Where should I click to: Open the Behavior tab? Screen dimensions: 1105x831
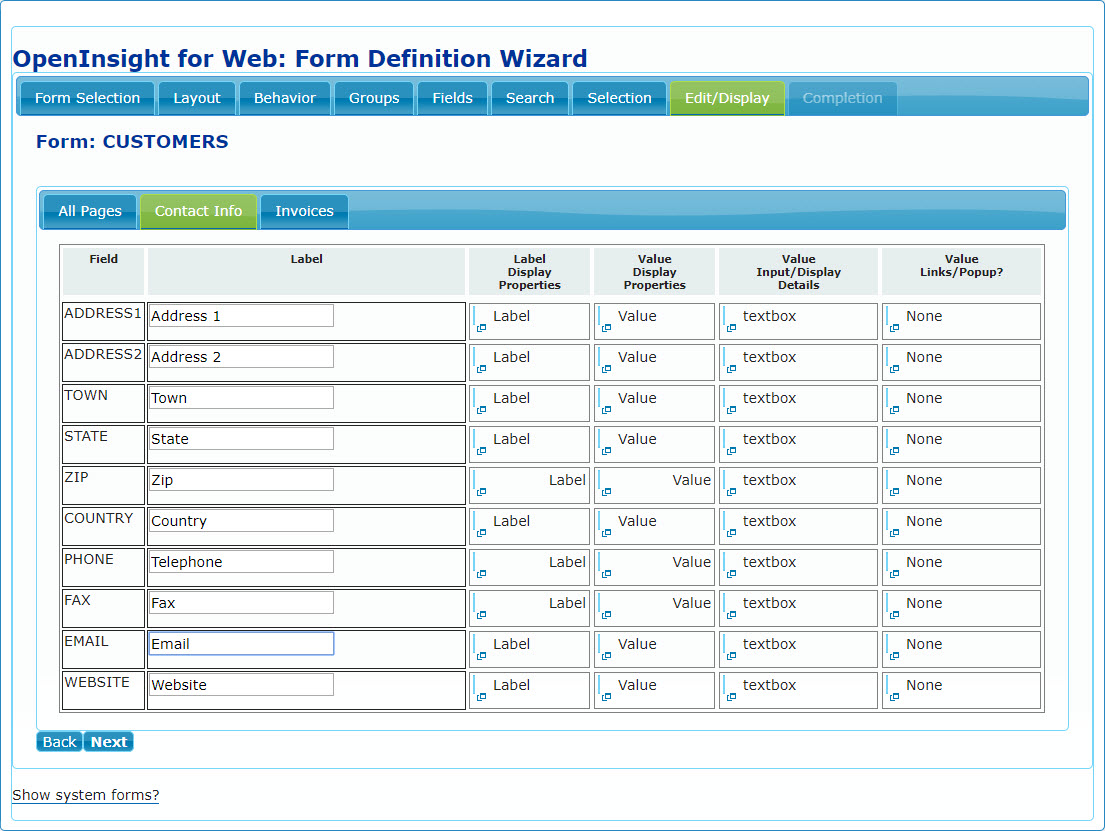click(285, 98)
